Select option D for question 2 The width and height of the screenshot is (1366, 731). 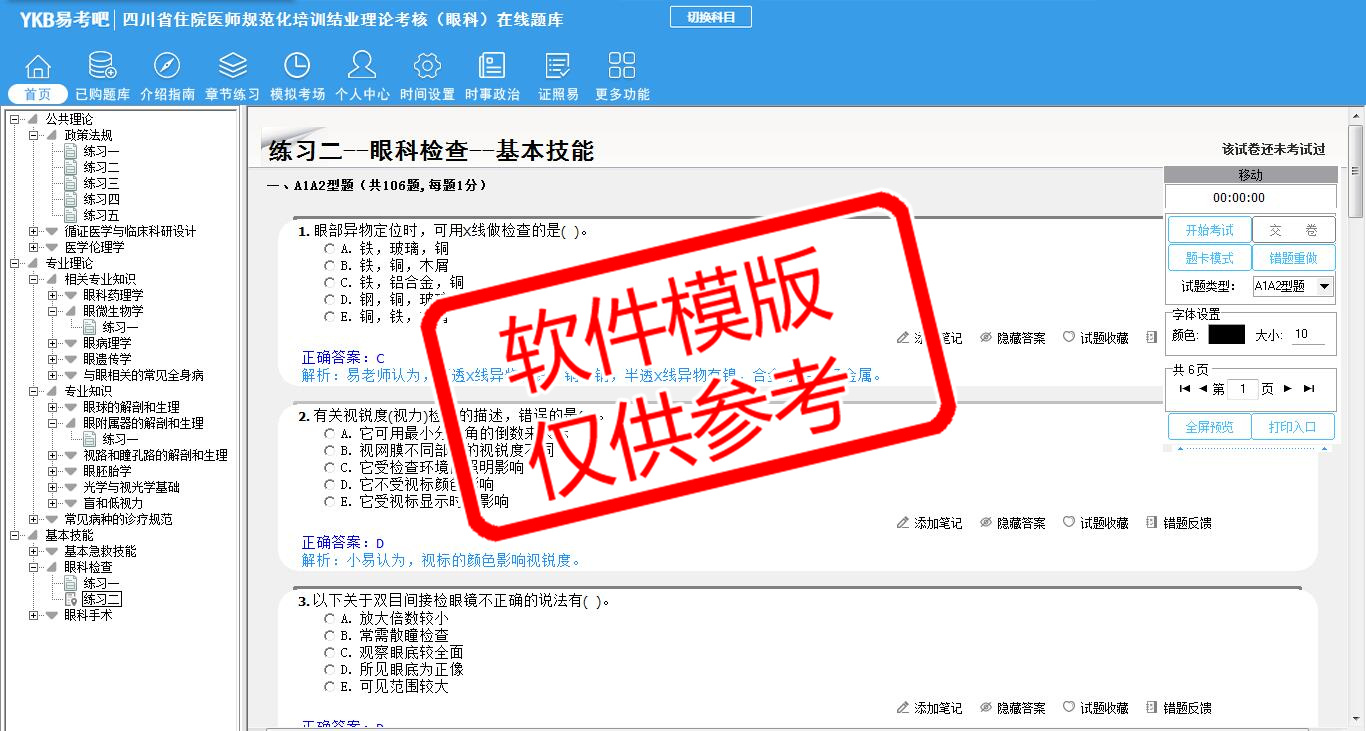pyautogui.click(x=329, y=485)
